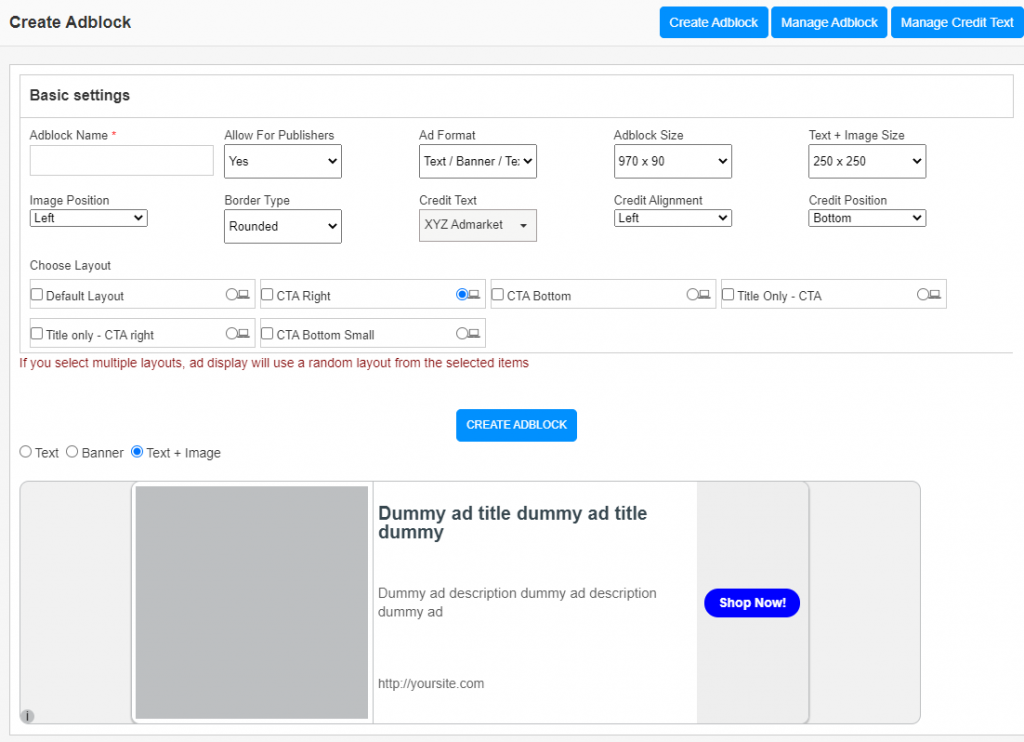Select the Banner preview radio button
The image size is (1024, 742).
pos(71,452)
